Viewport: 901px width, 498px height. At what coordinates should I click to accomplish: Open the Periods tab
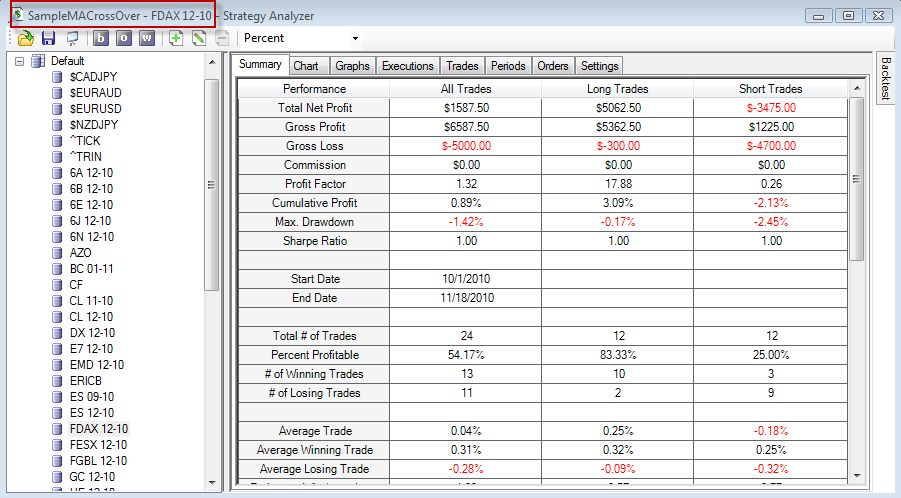tap(508, 66)
